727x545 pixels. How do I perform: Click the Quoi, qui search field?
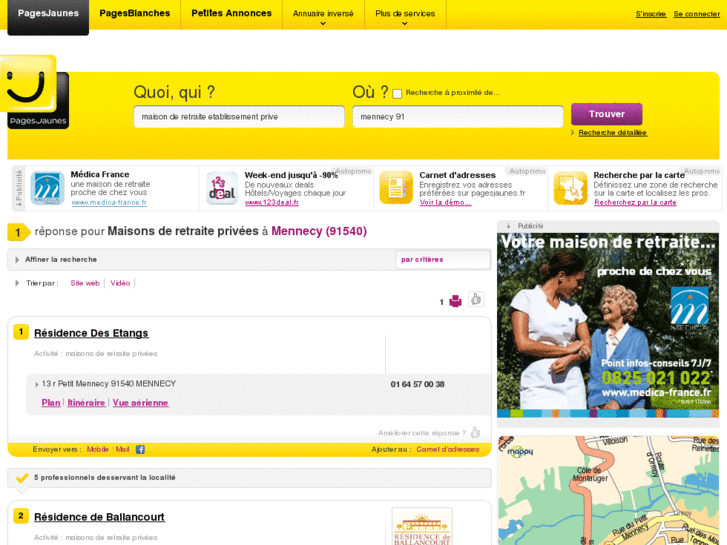coord(239,117)
